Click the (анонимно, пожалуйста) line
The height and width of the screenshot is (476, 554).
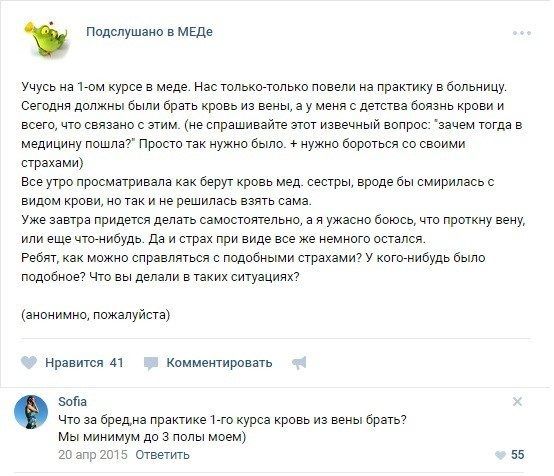coord(96,315)
